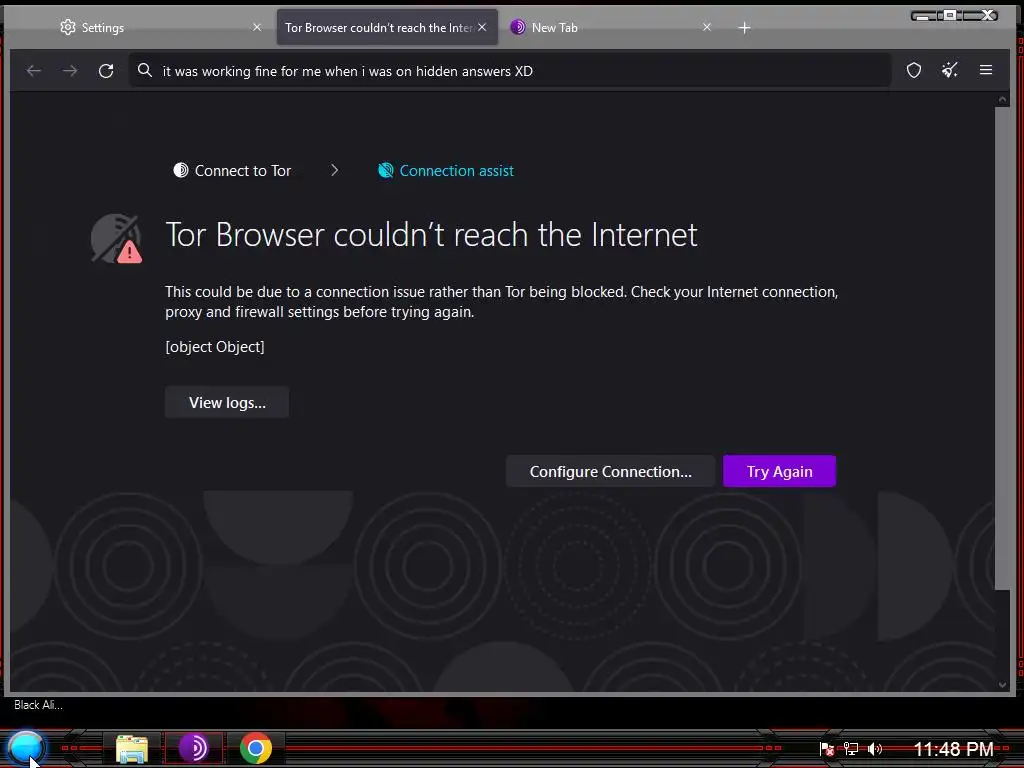
Task: Click the Connect to Tor breadcrumb
Action: click(232, 170)
